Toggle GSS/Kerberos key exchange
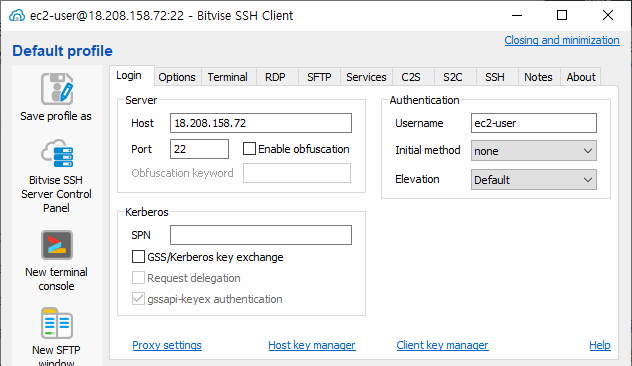This screenshot has height=366, width=632. (138, 257)
